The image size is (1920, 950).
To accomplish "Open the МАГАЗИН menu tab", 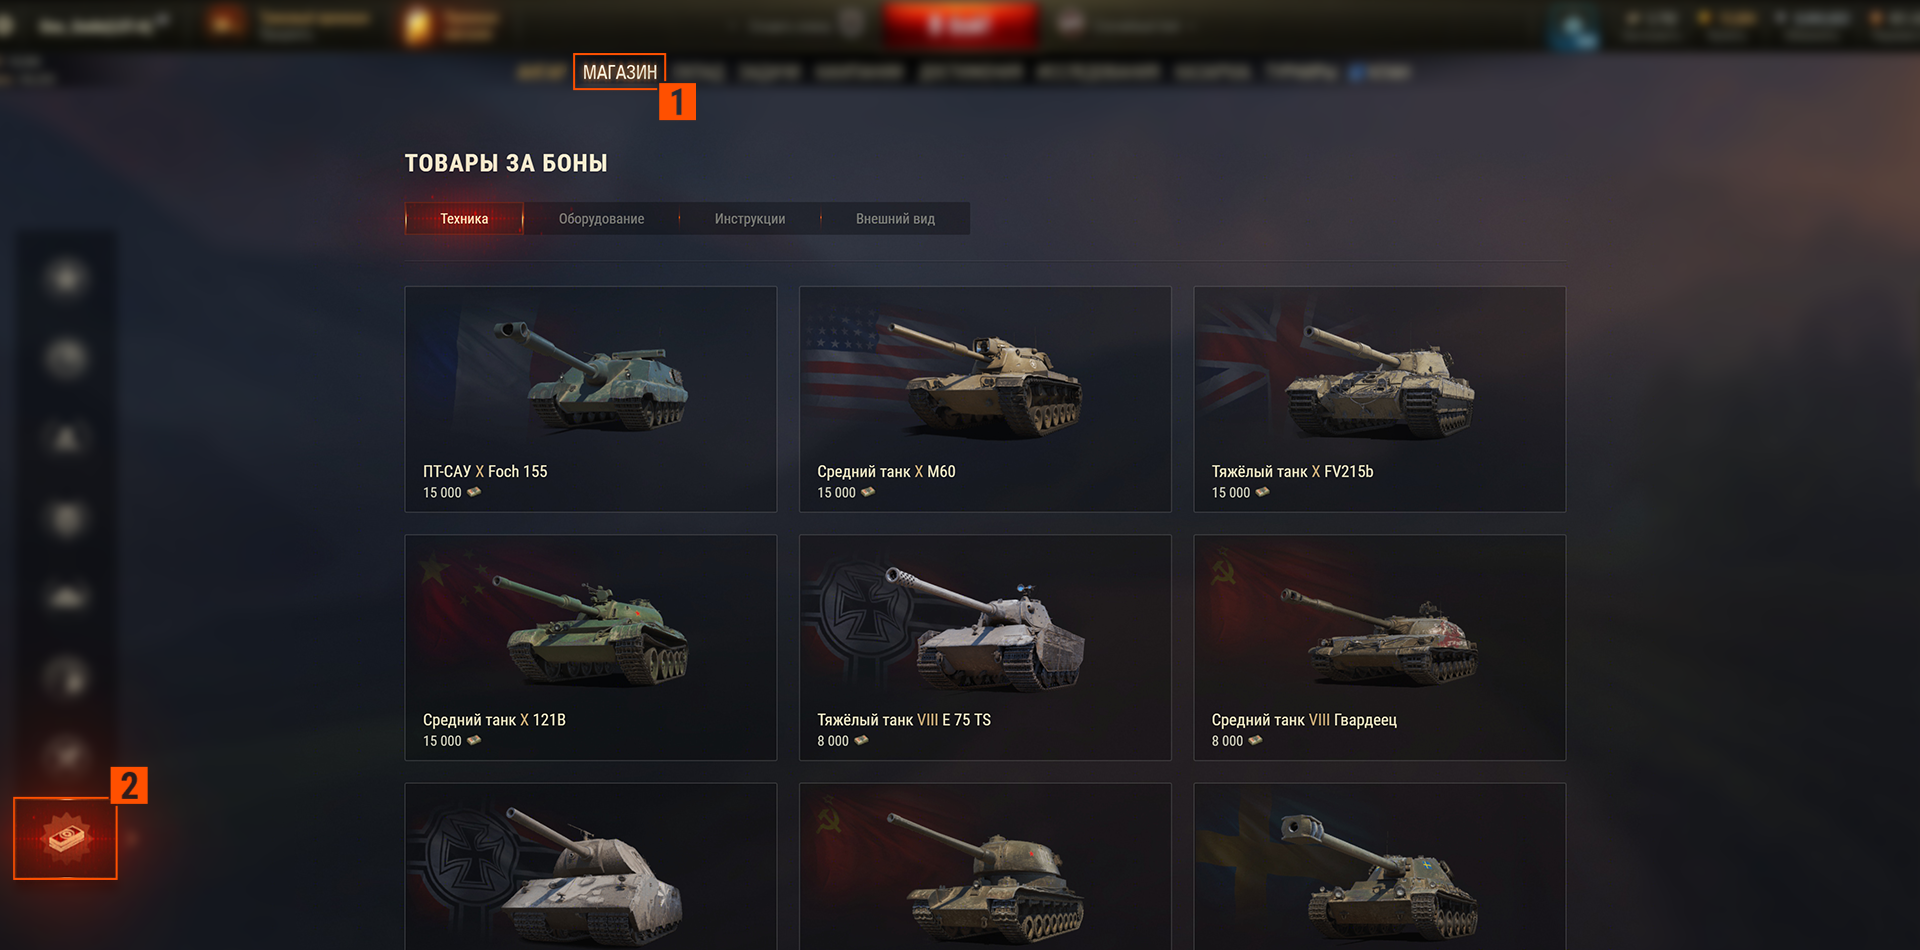I will 620,72.
